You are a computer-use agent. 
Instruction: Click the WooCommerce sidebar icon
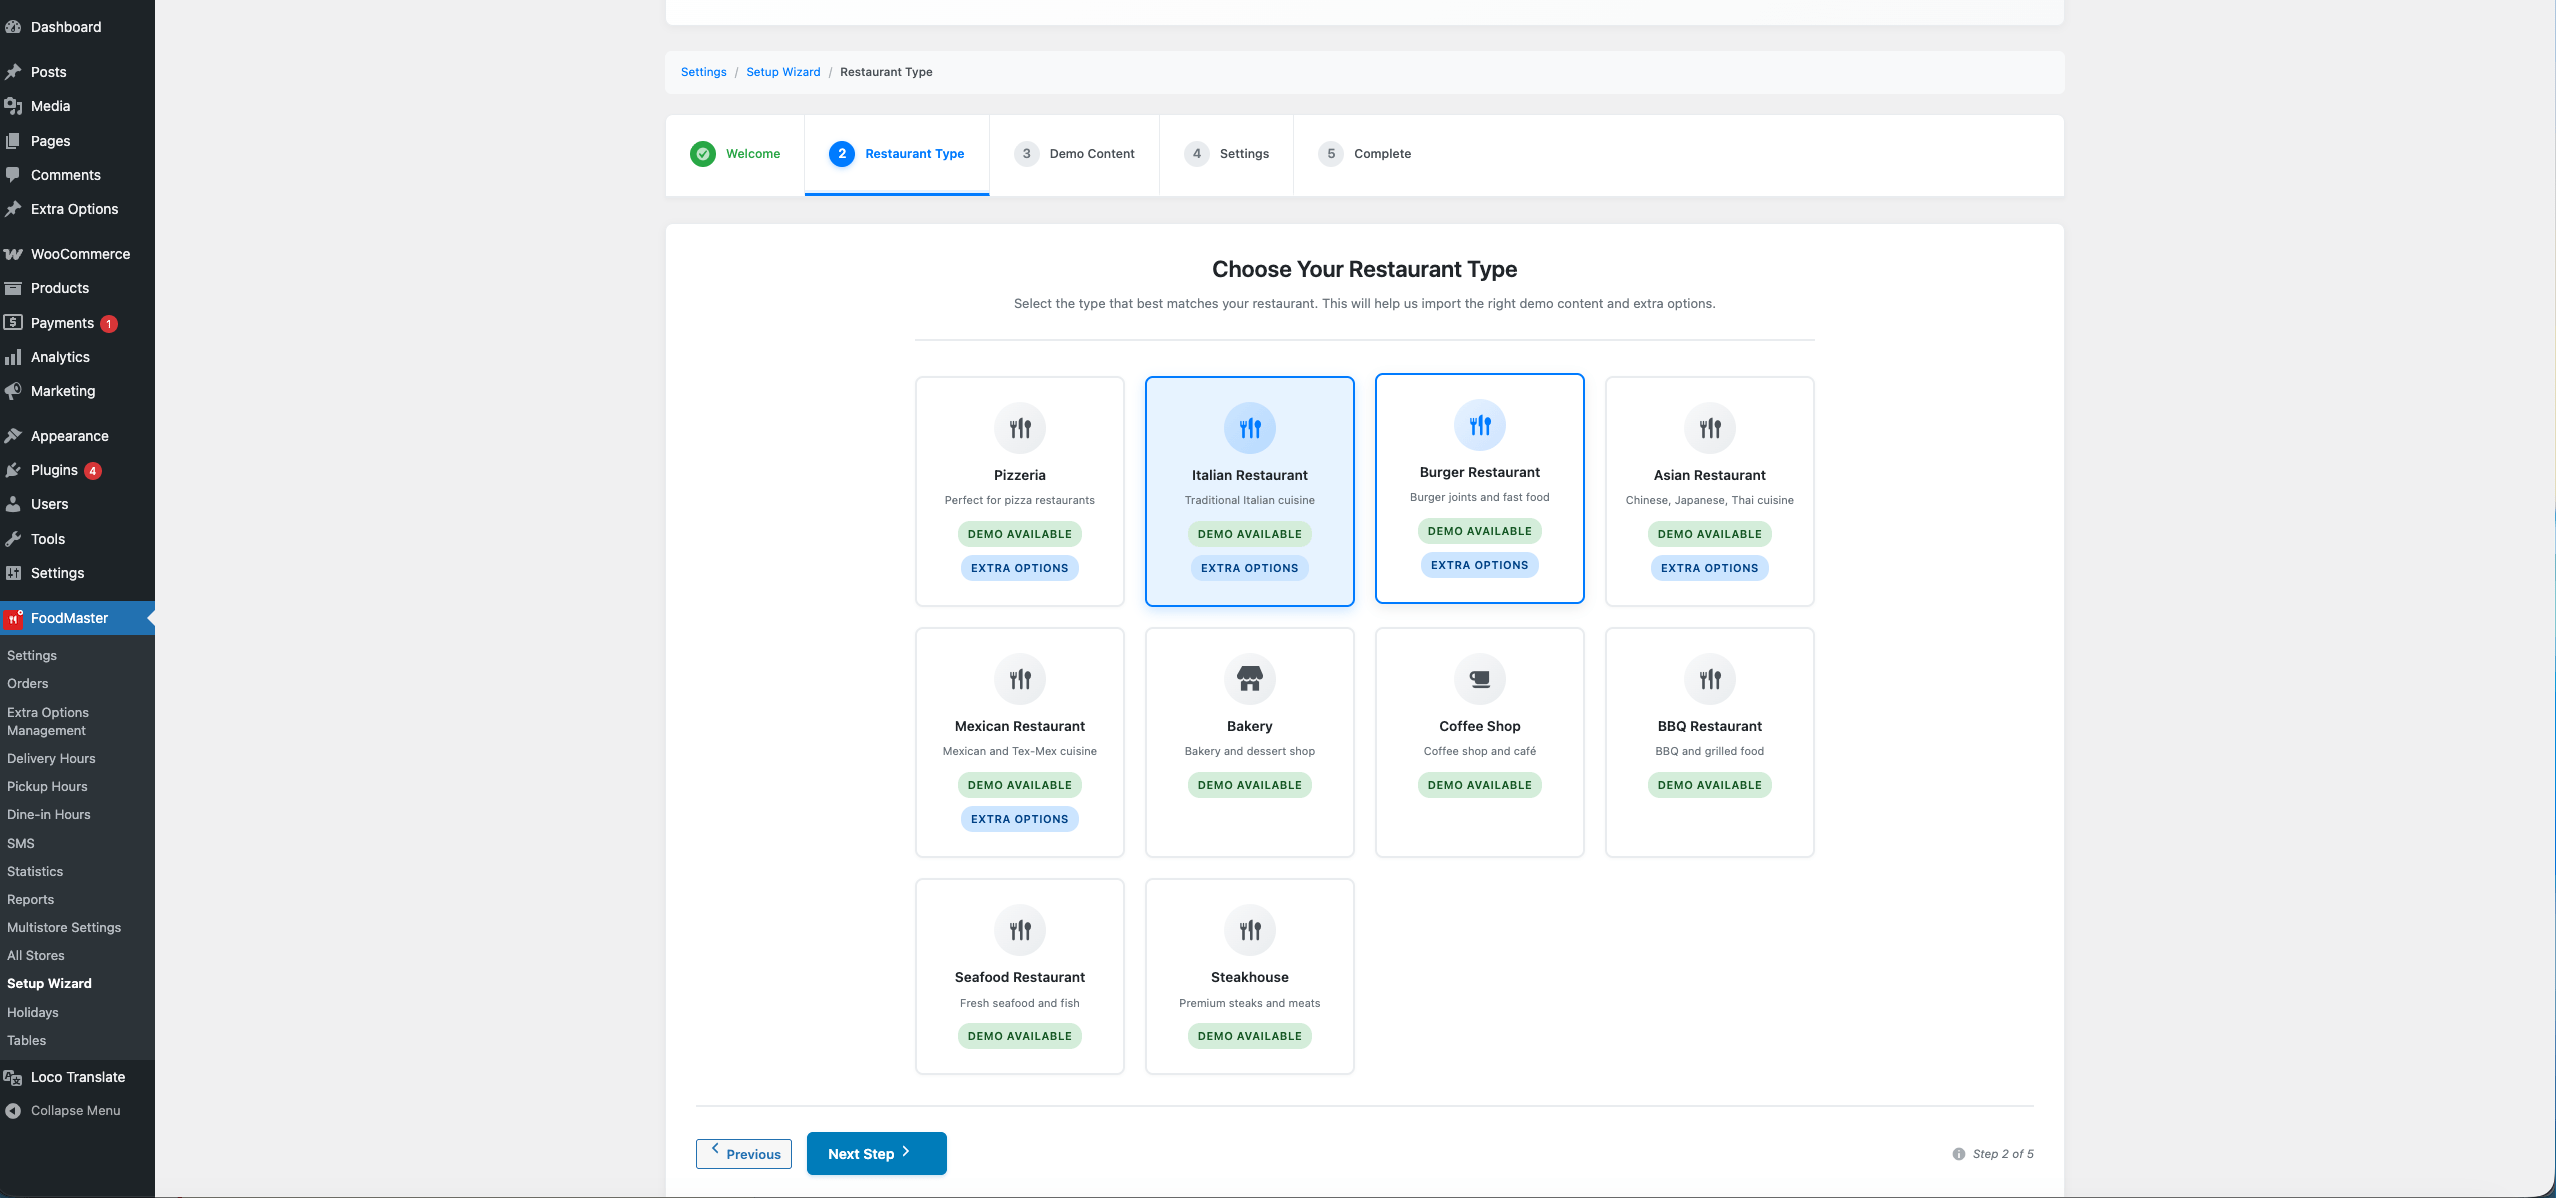[x=14, y=253]
